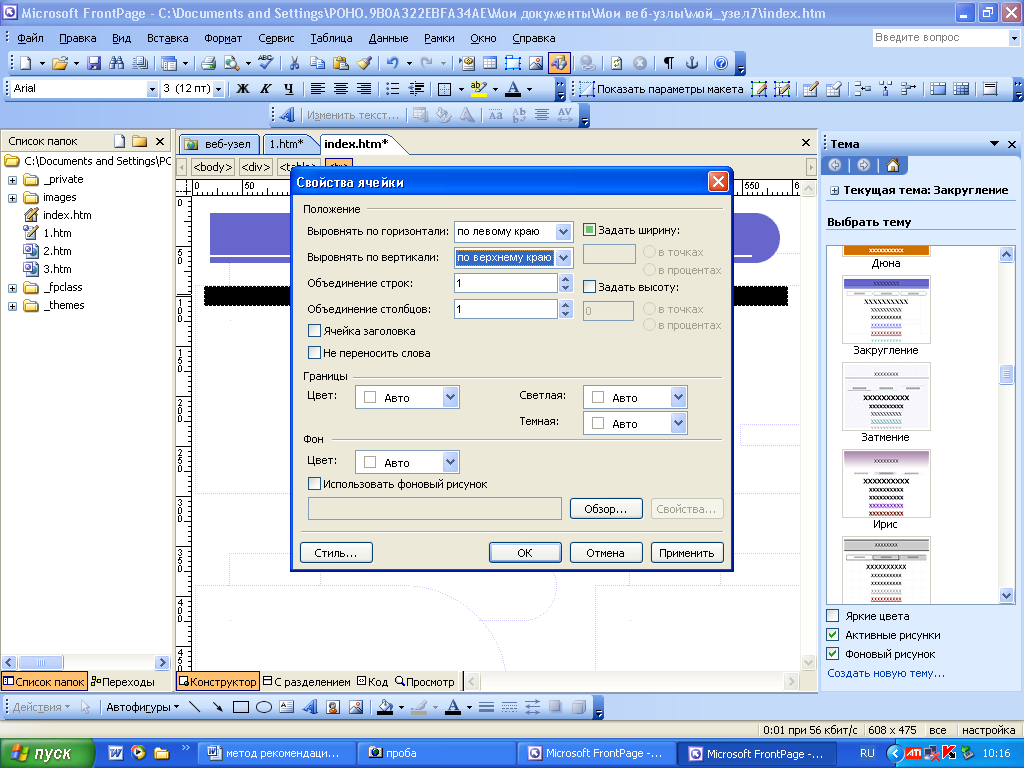Open vertical alignment dropdown (по верхнему краю)
1024x768 pixels.
[x=564, y=257]
